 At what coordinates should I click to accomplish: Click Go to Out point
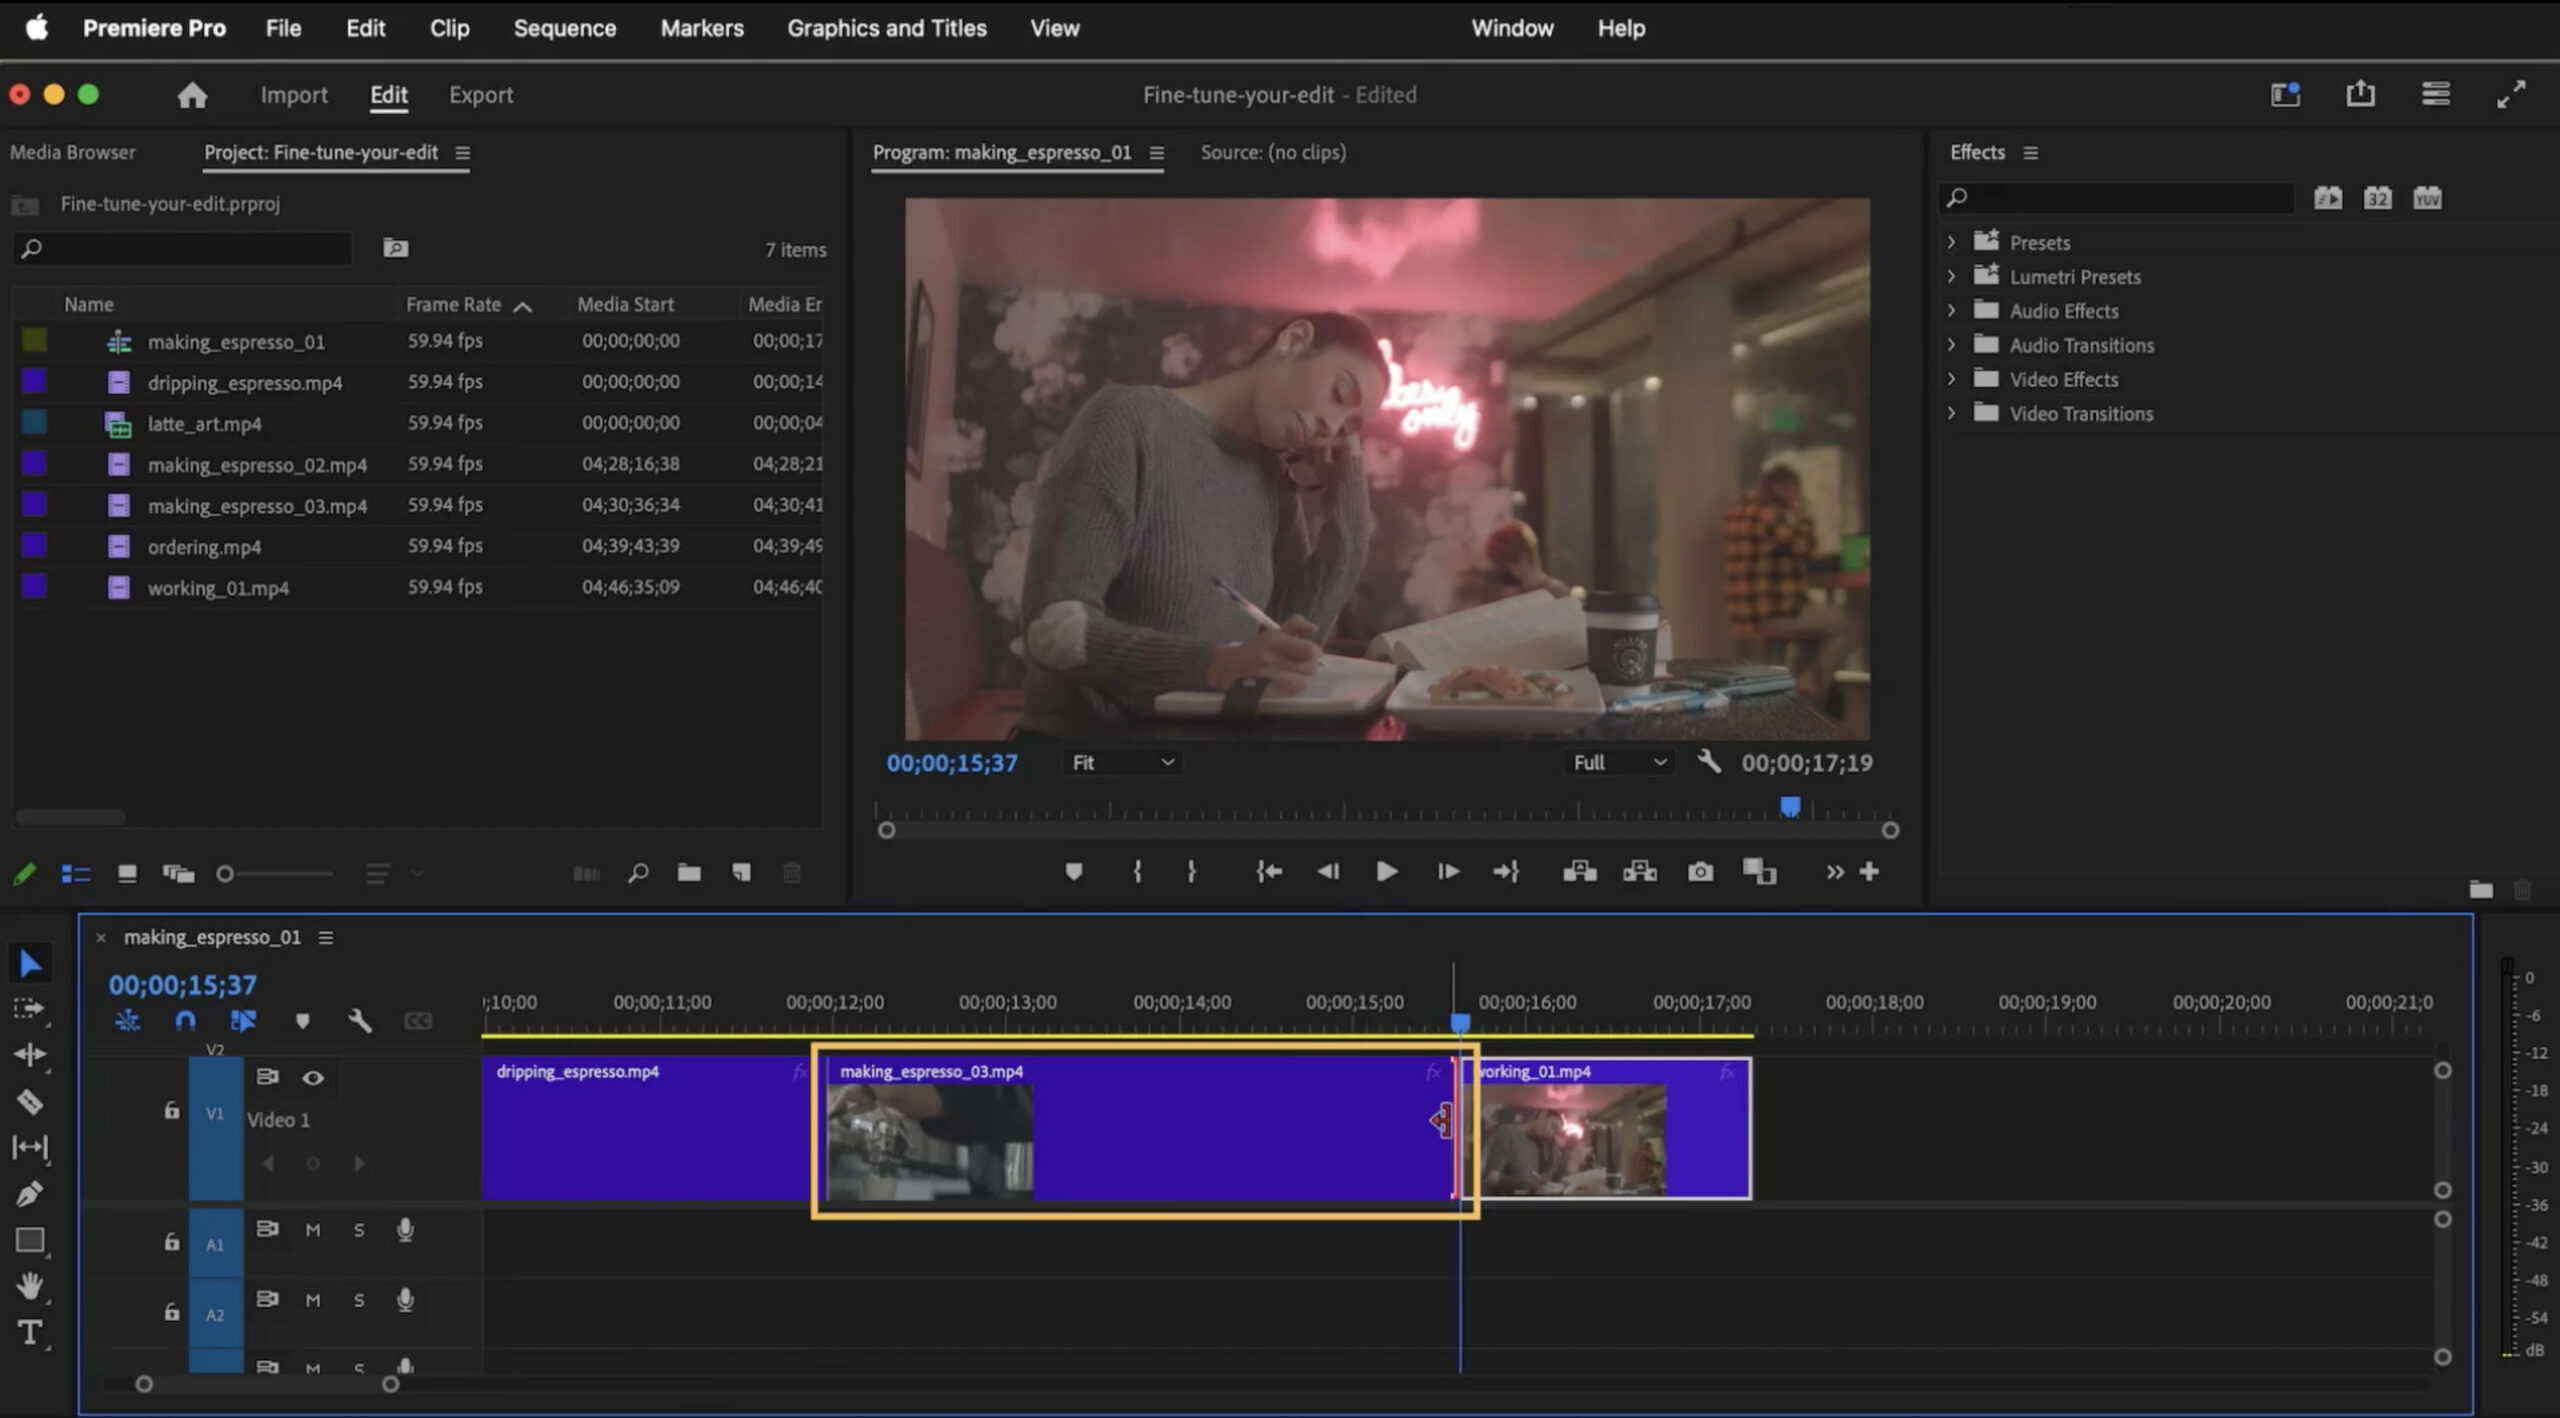(x=1506, y=872)
